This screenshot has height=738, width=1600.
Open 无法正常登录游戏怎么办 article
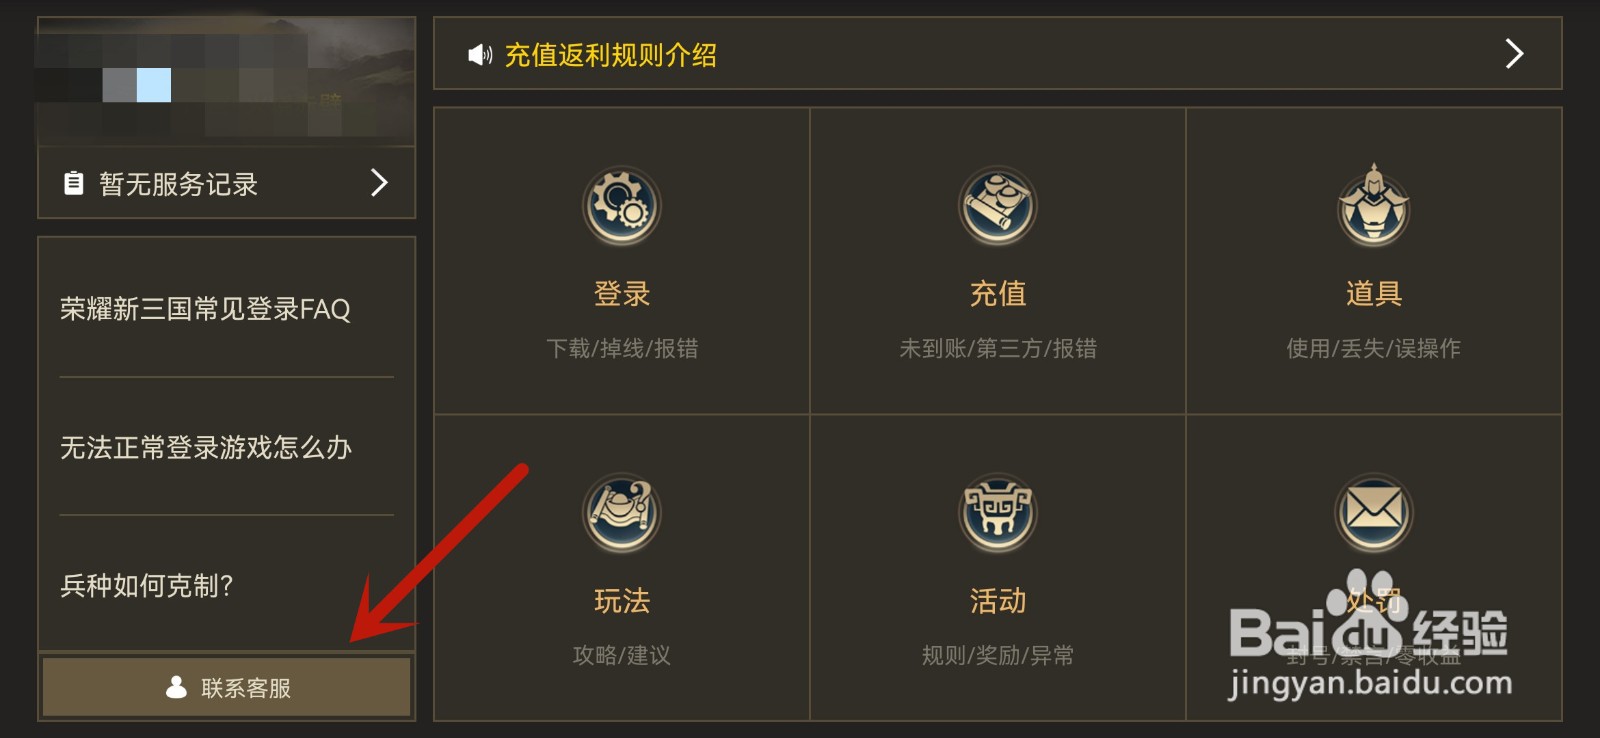coord(206,447)
